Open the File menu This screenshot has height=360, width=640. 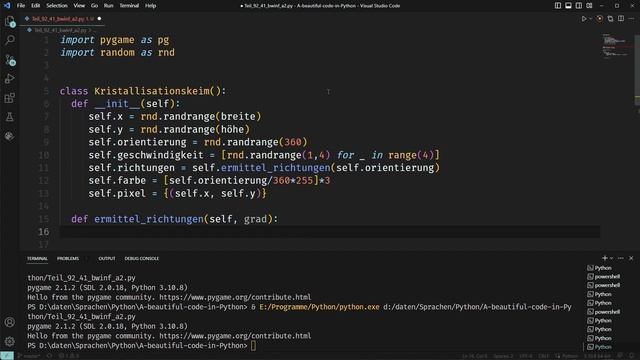[21, 6]
